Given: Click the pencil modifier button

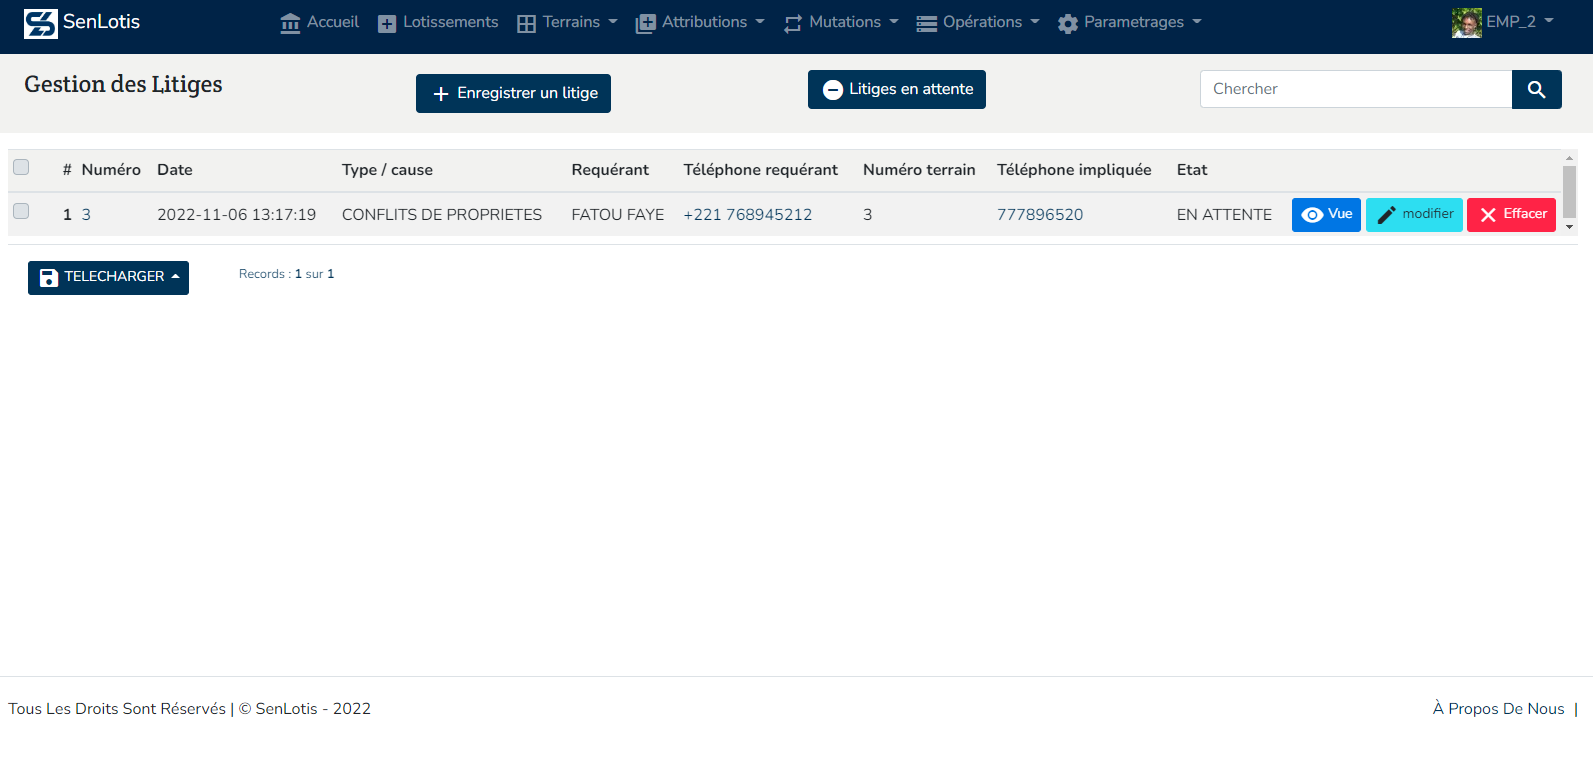Looking at the screenshot, I should (1413, 215).
